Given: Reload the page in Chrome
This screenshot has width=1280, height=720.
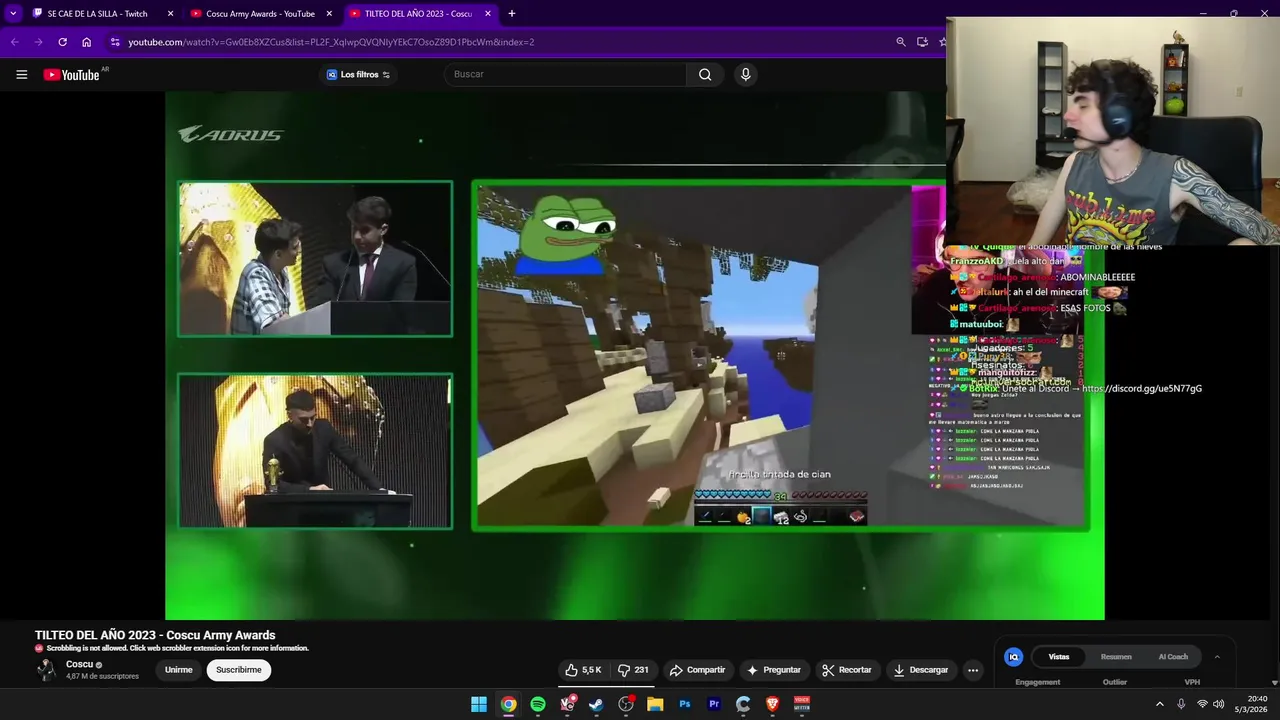Looking at the screenshot, I should pos(62,42).
